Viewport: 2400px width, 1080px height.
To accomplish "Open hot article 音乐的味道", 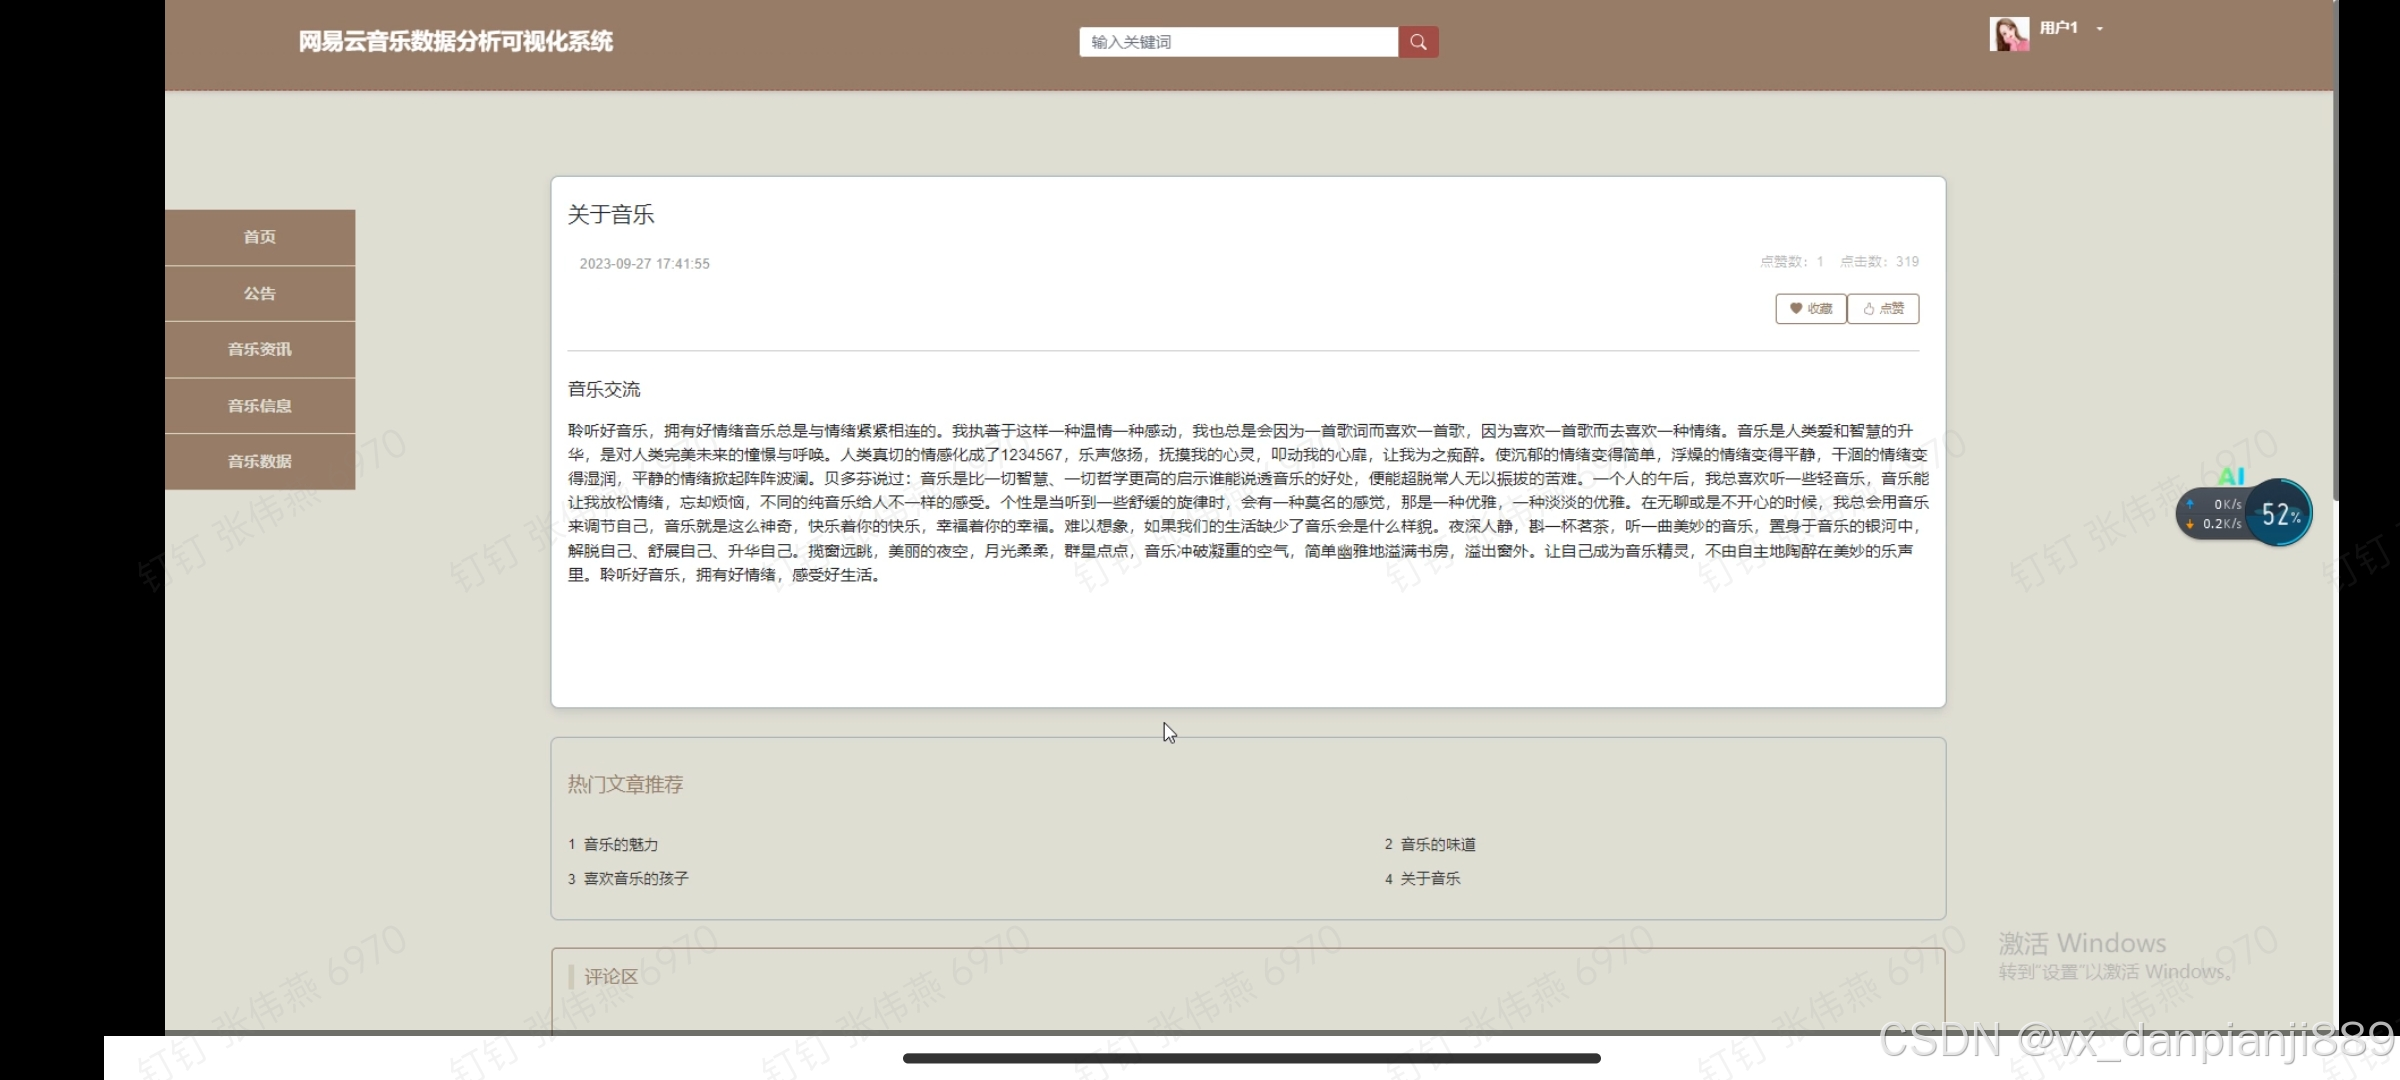I will (1438, 845).
